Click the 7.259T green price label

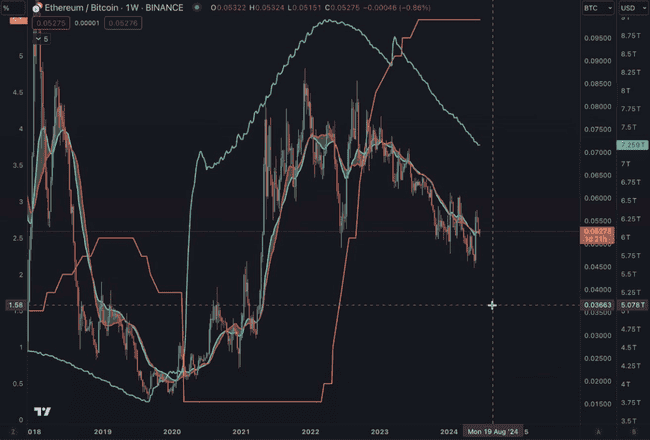click(632, 145)
